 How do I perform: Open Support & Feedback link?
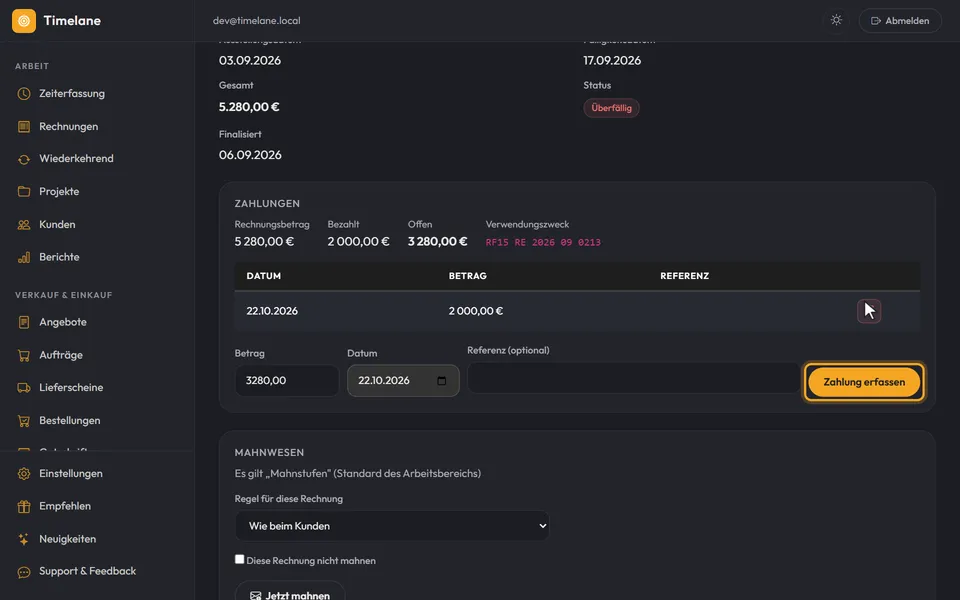click(x=88, y=571)
